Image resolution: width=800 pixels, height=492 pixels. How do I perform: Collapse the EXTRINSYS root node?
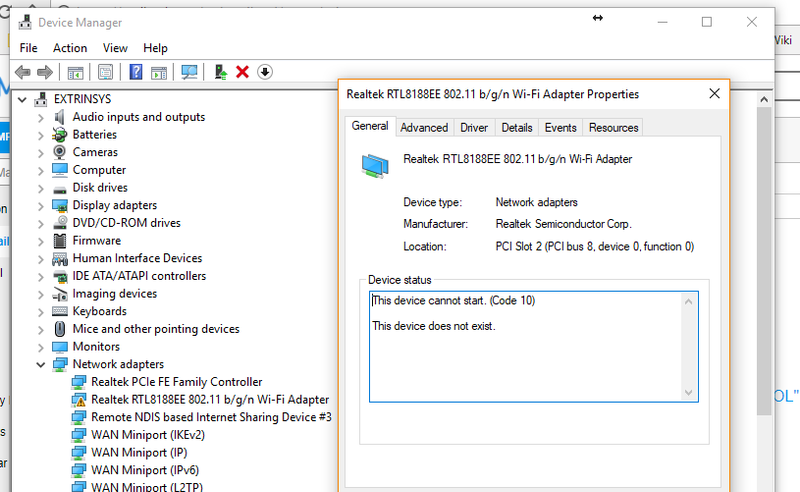23,99
